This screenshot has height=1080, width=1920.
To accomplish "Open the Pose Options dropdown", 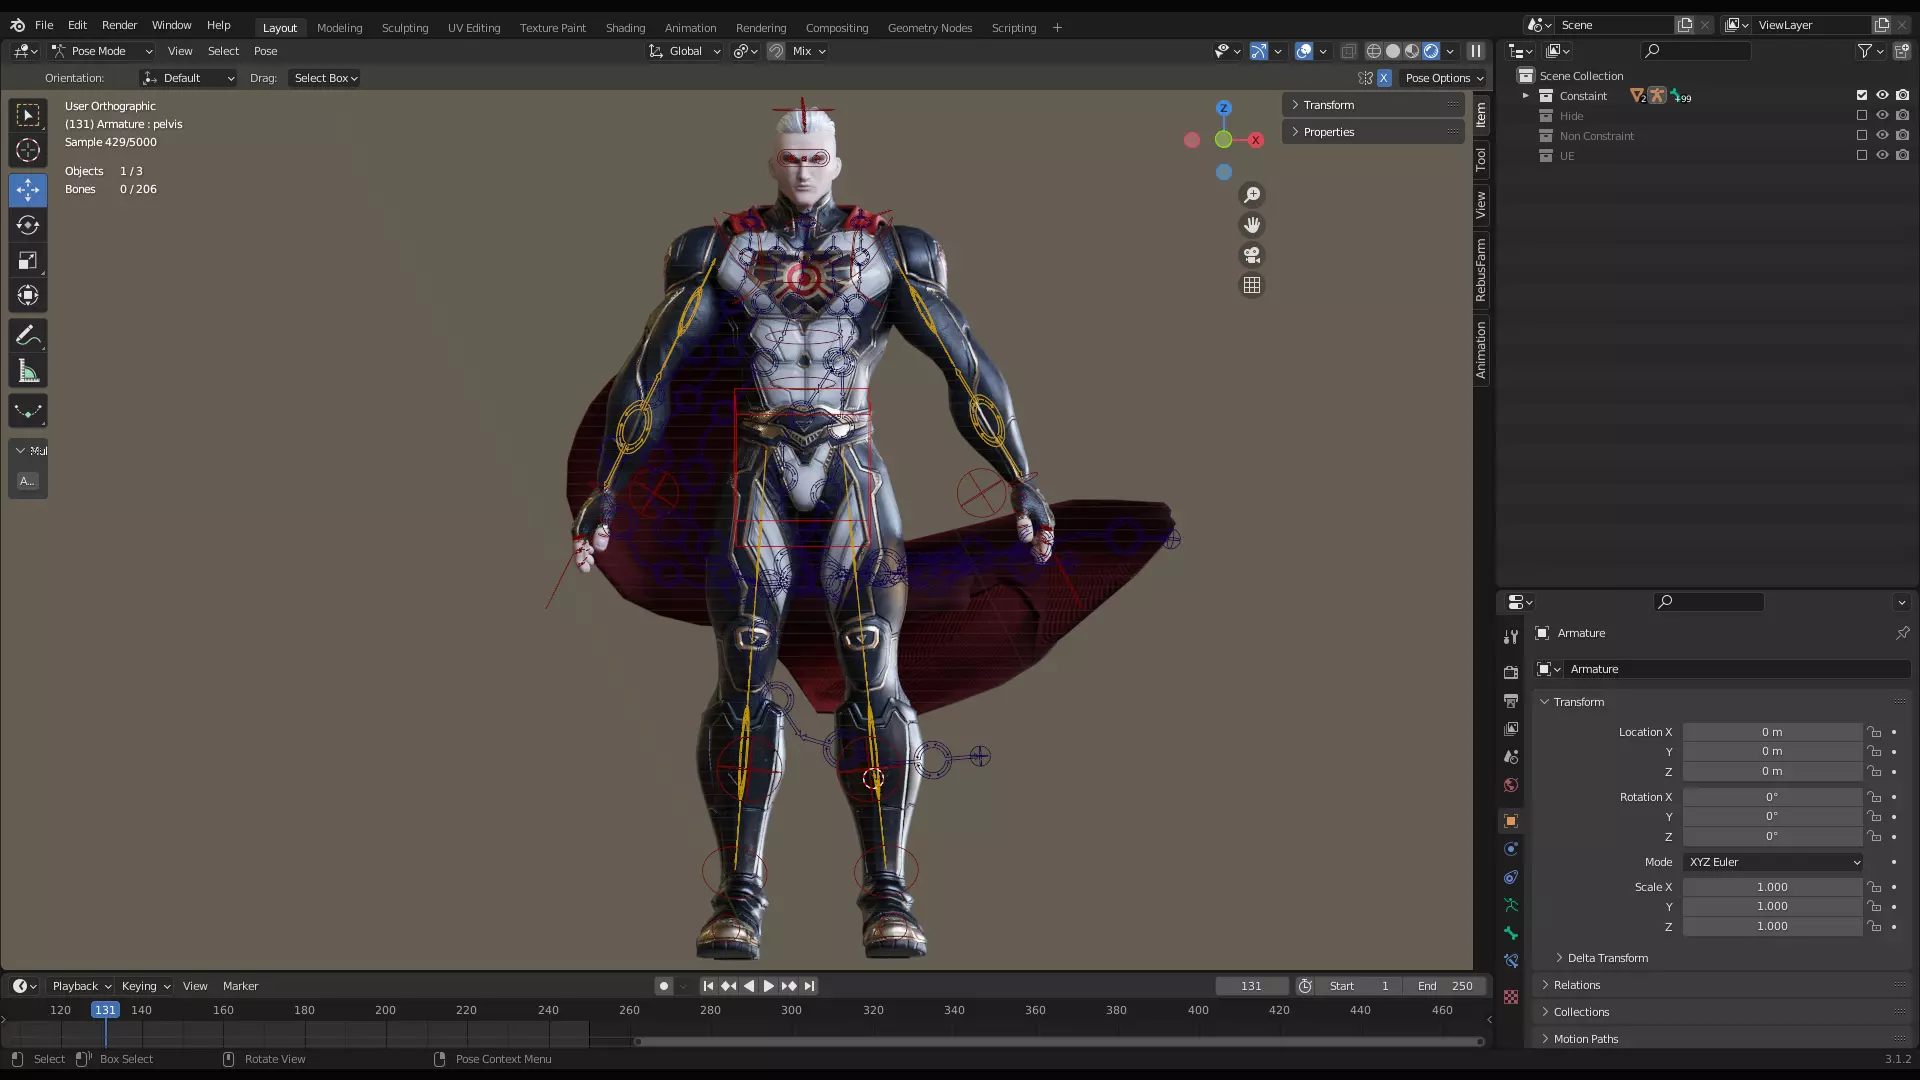I will pos(1444,78).
